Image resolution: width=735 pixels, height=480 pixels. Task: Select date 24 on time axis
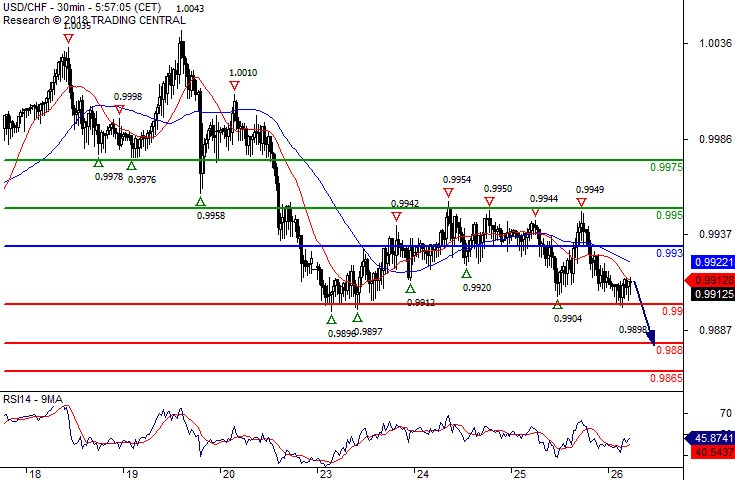(423, 474)
